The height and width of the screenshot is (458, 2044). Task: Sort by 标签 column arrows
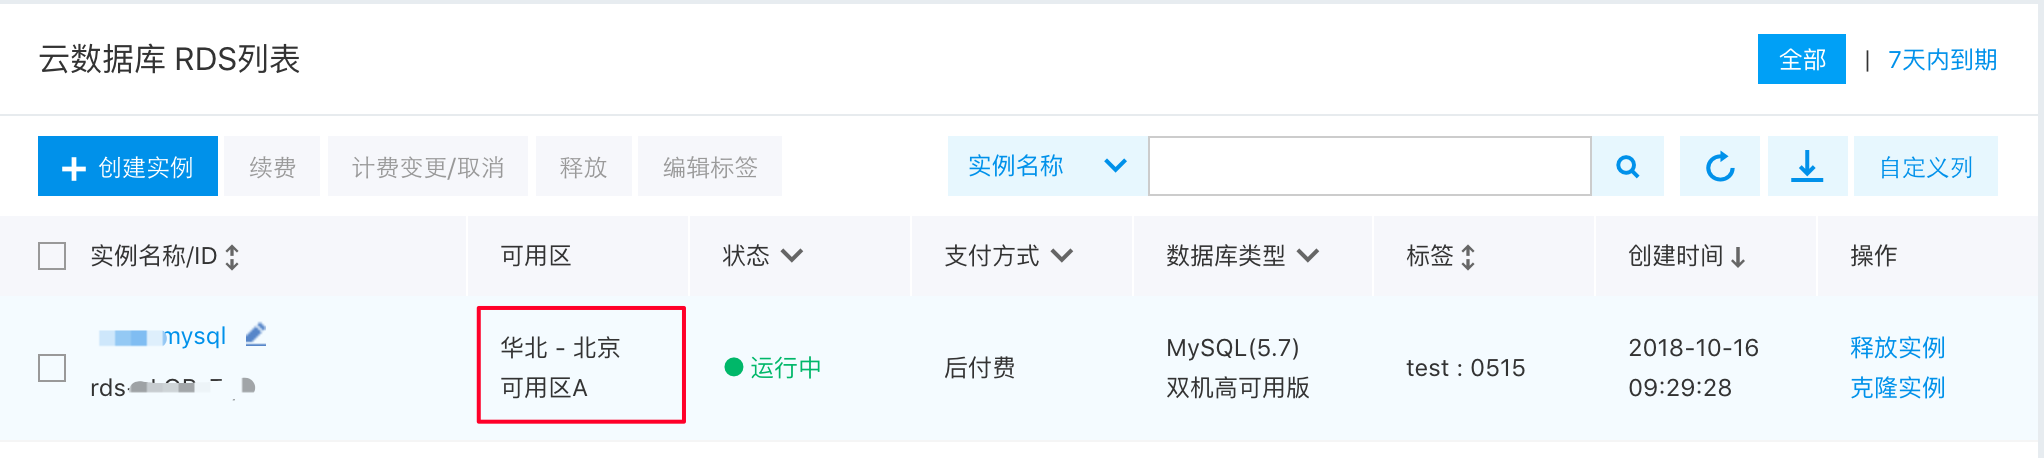(1468, 257)
